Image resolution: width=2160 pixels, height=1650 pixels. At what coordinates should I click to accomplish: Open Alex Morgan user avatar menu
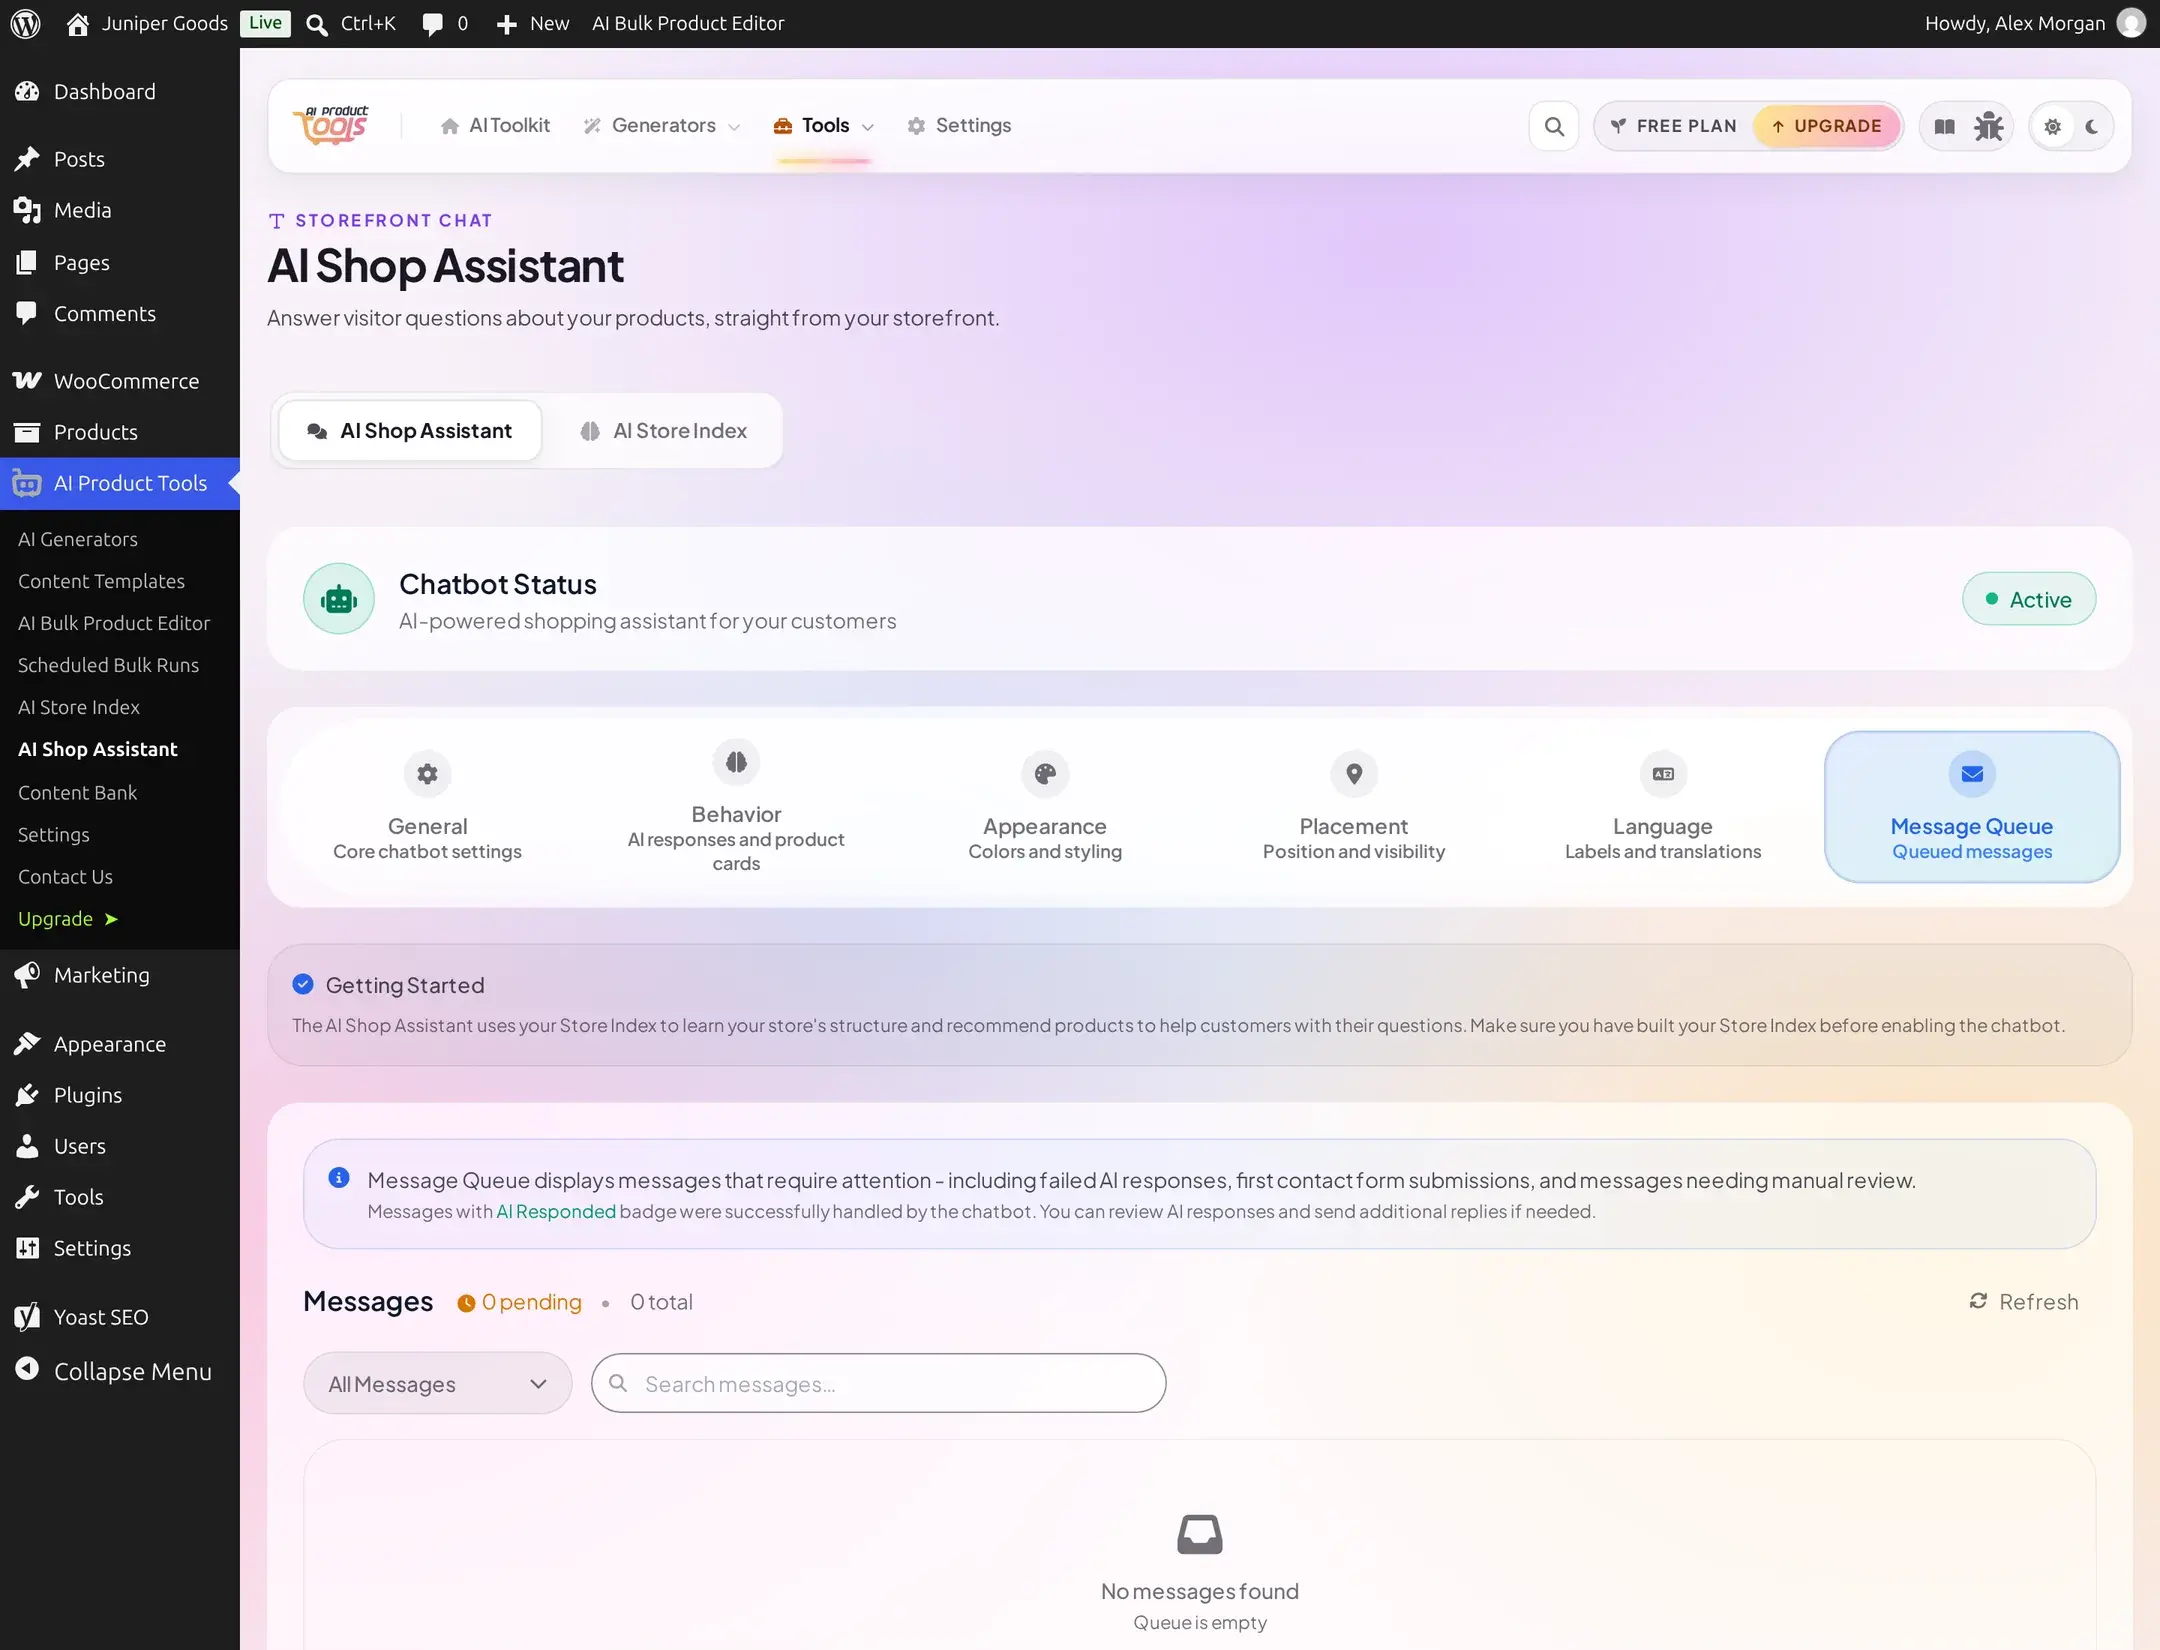coord(2131,23)
